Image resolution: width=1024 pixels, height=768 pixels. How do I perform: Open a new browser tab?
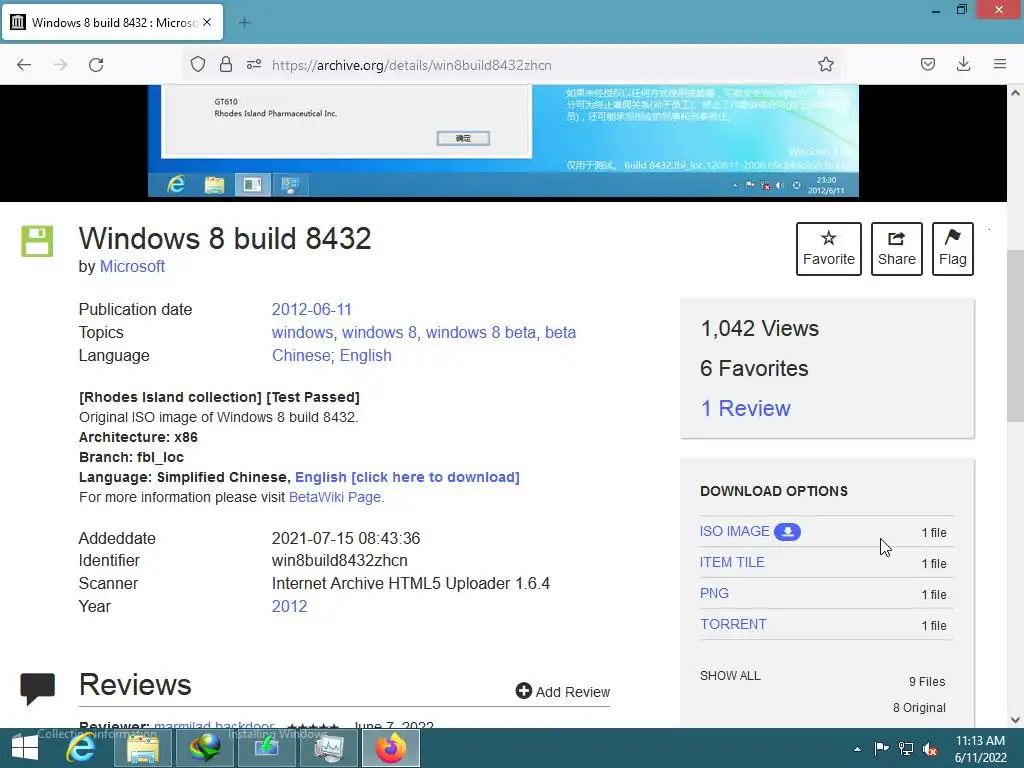245,23
